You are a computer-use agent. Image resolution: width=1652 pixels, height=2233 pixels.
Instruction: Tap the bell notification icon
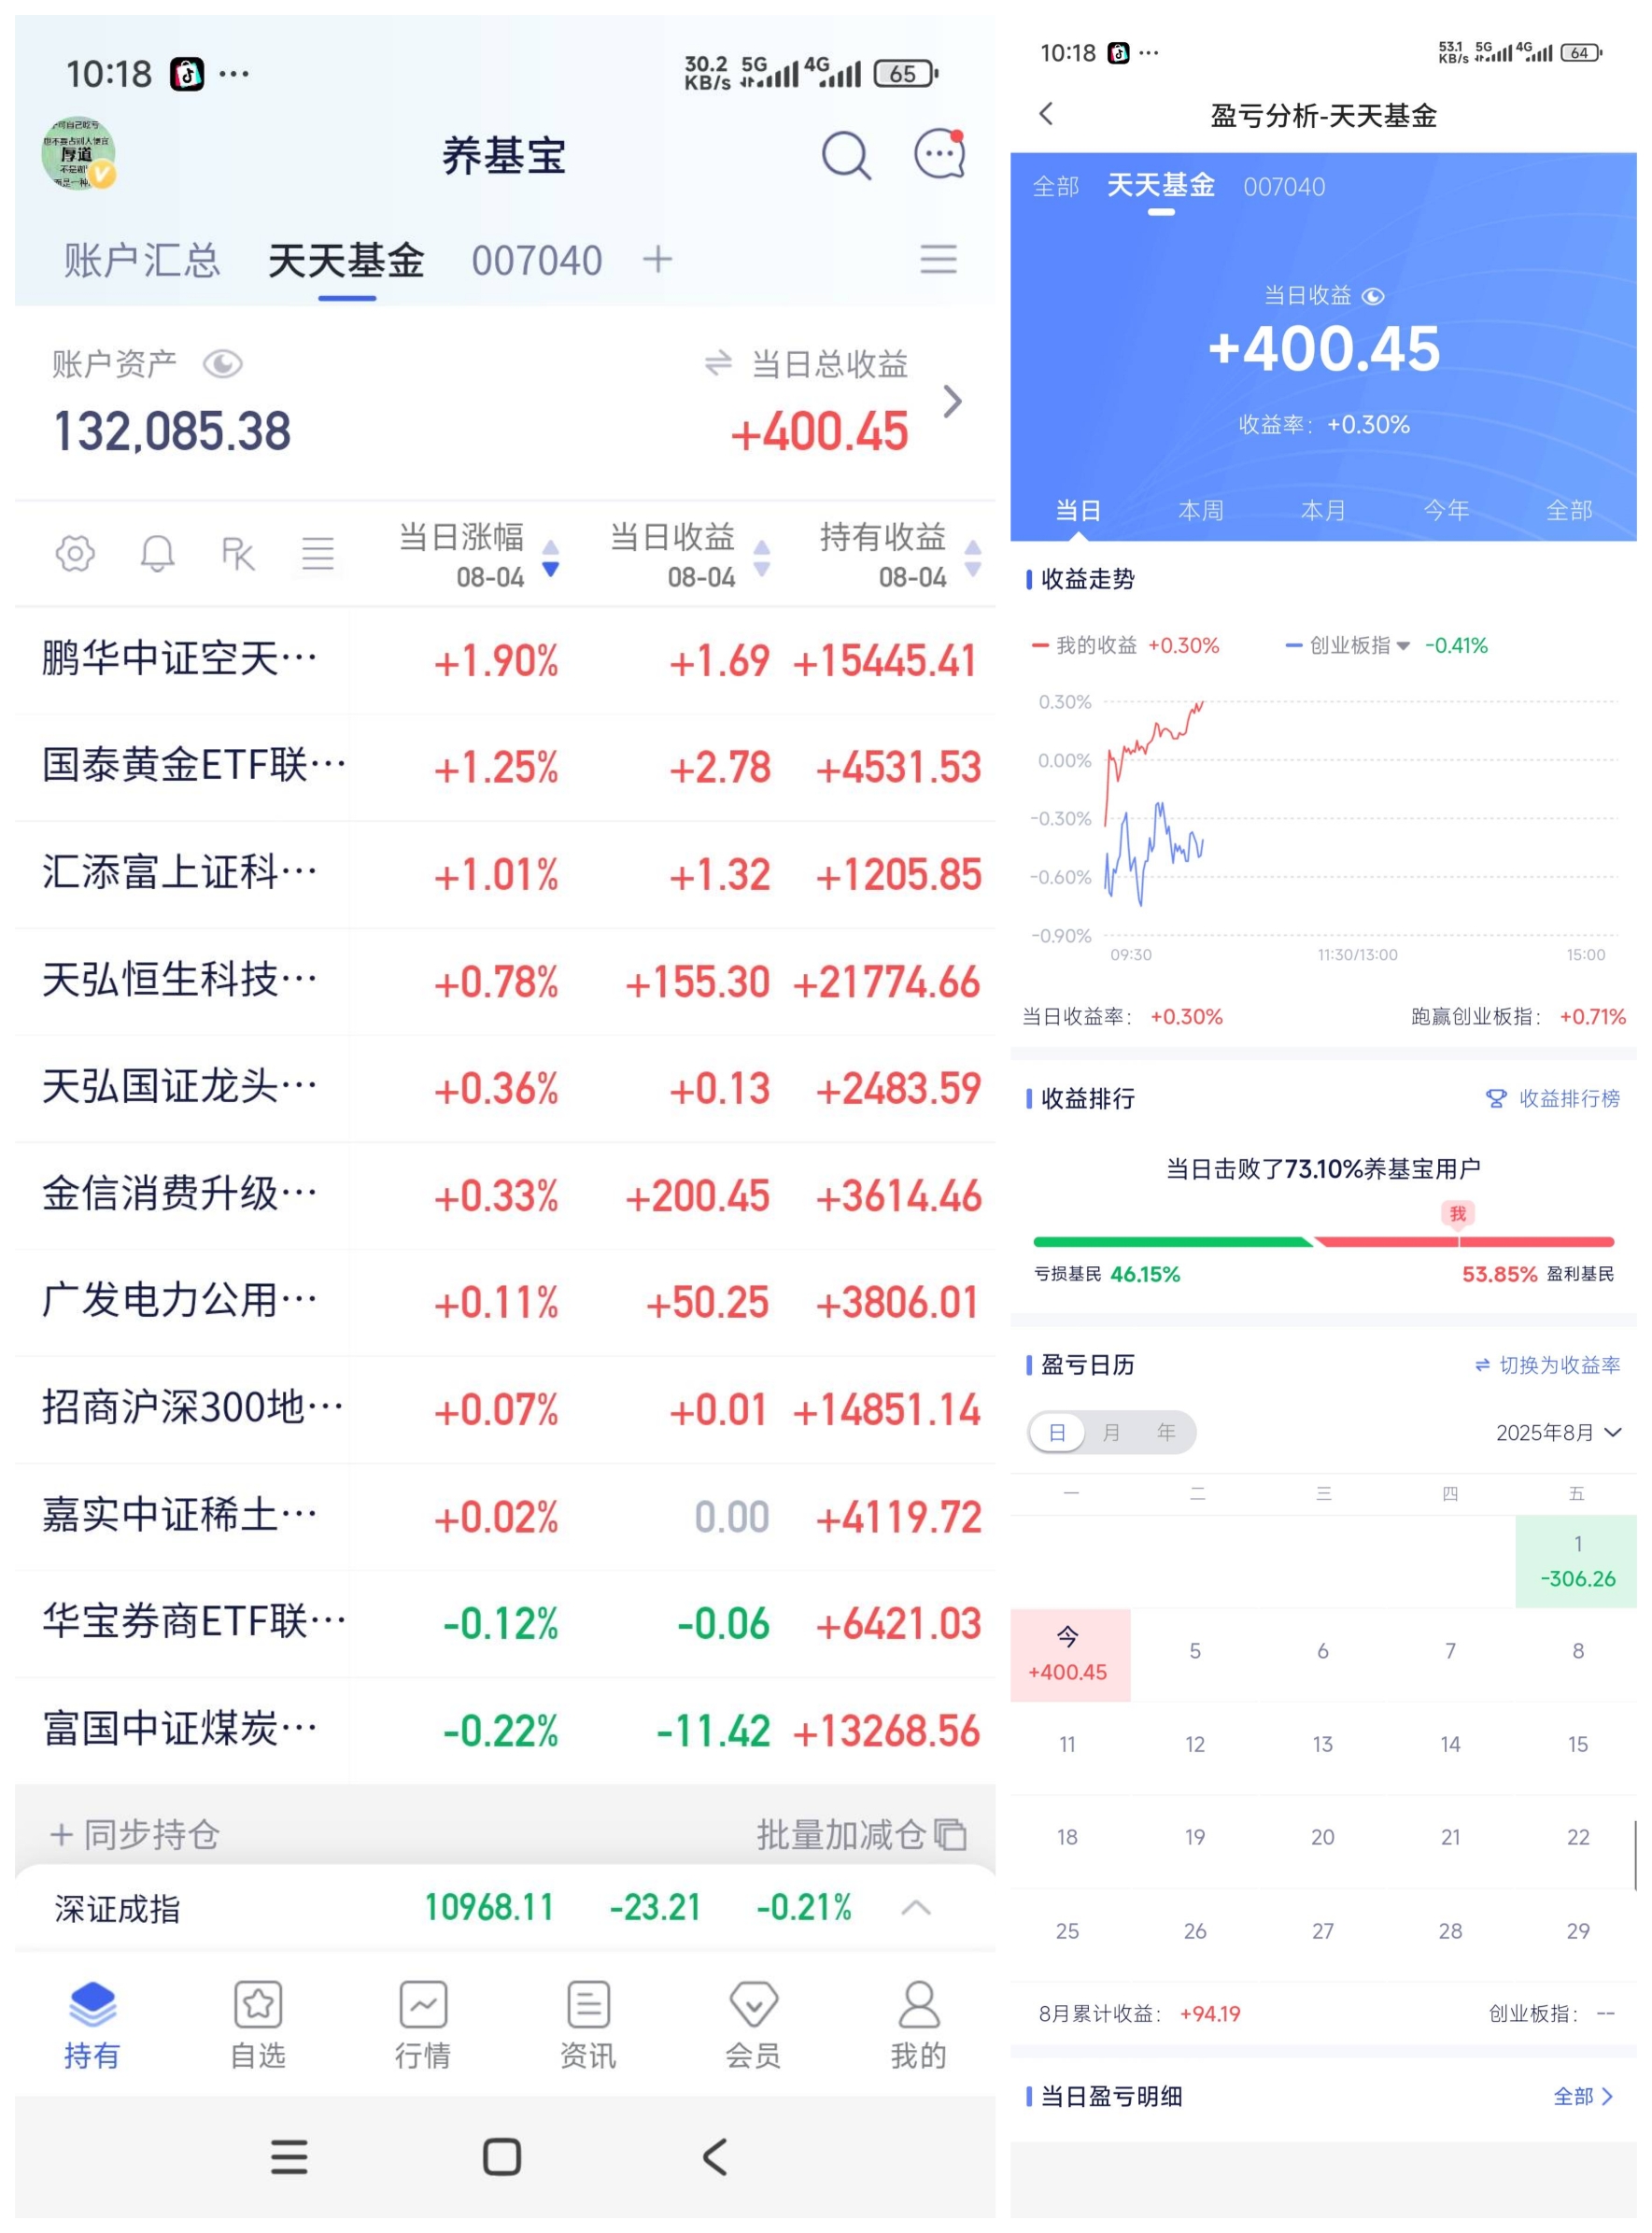coord(157,553)
